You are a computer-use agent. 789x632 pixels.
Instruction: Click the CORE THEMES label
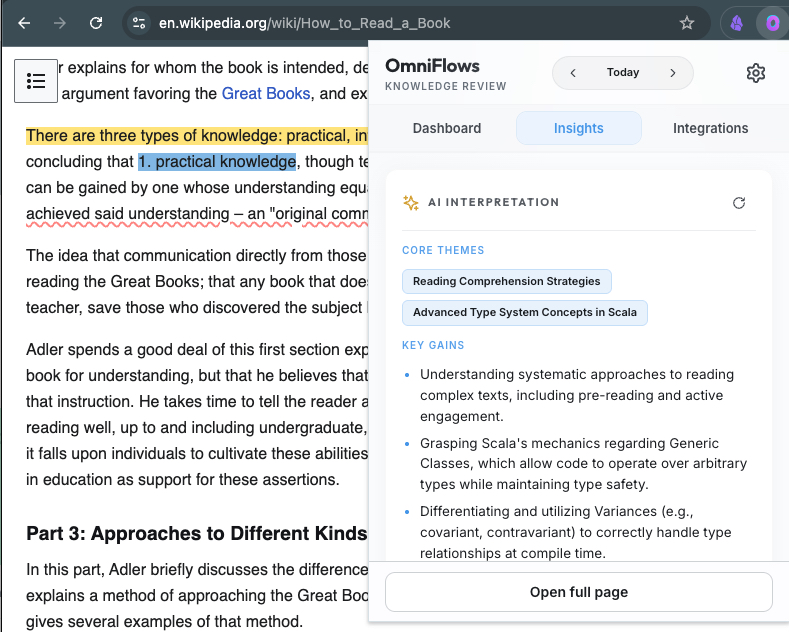[443, 250]
